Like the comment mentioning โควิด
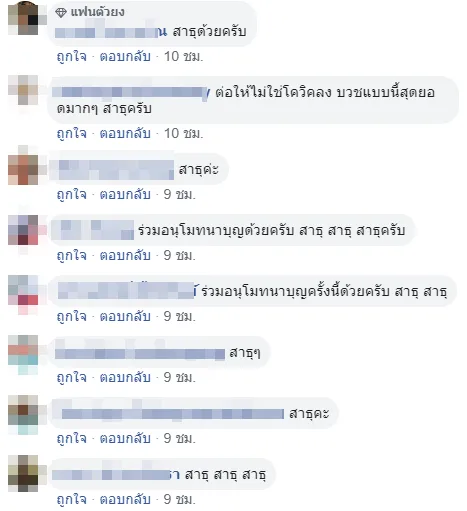Image resolution: width=467 pixels, height=511 pixels. point(71,133)
